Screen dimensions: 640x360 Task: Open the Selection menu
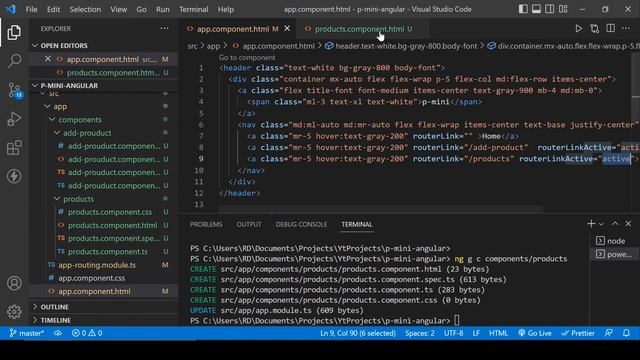[85, 9]
